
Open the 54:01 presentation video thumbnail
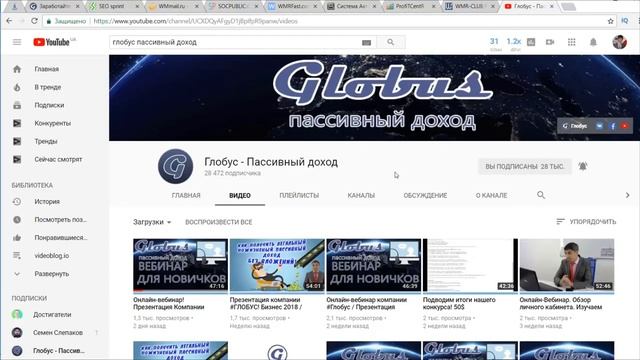(x=277, y=265)
